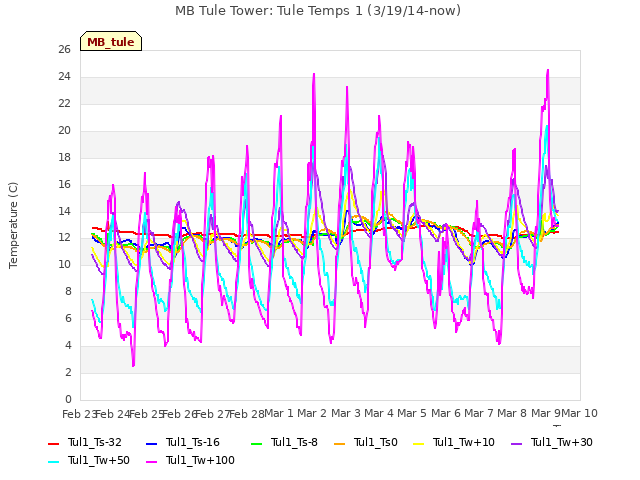Click the orange Tul1_Ts0 legend swatch

[x=340, y=444]
